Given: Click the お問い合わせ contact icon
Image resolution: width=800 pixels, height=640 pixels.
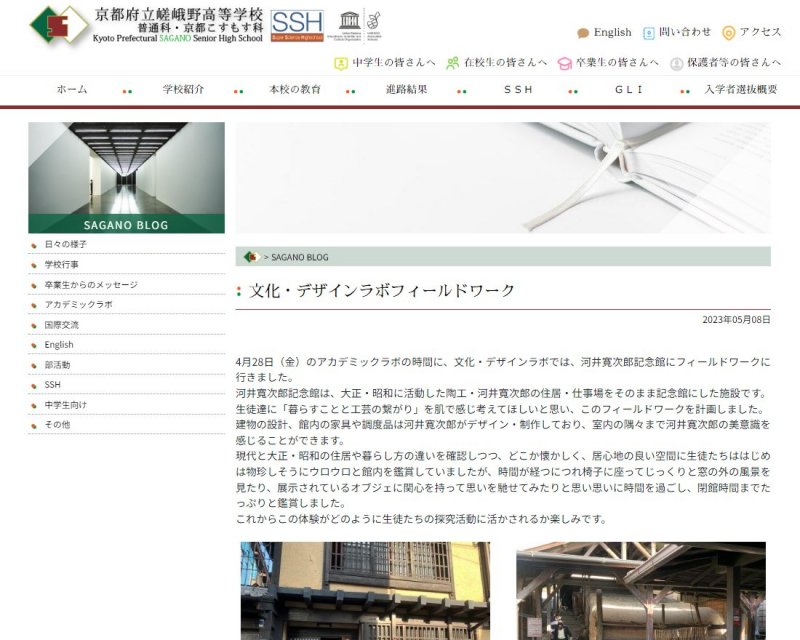Looking at the screenshot, I should (x=648, y=33).
